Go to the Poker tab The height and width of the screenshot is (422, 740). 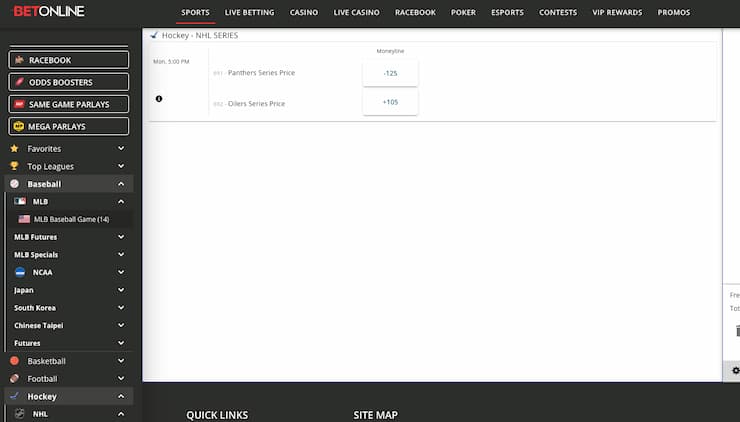pyautogui.click(x=463, y=12)
